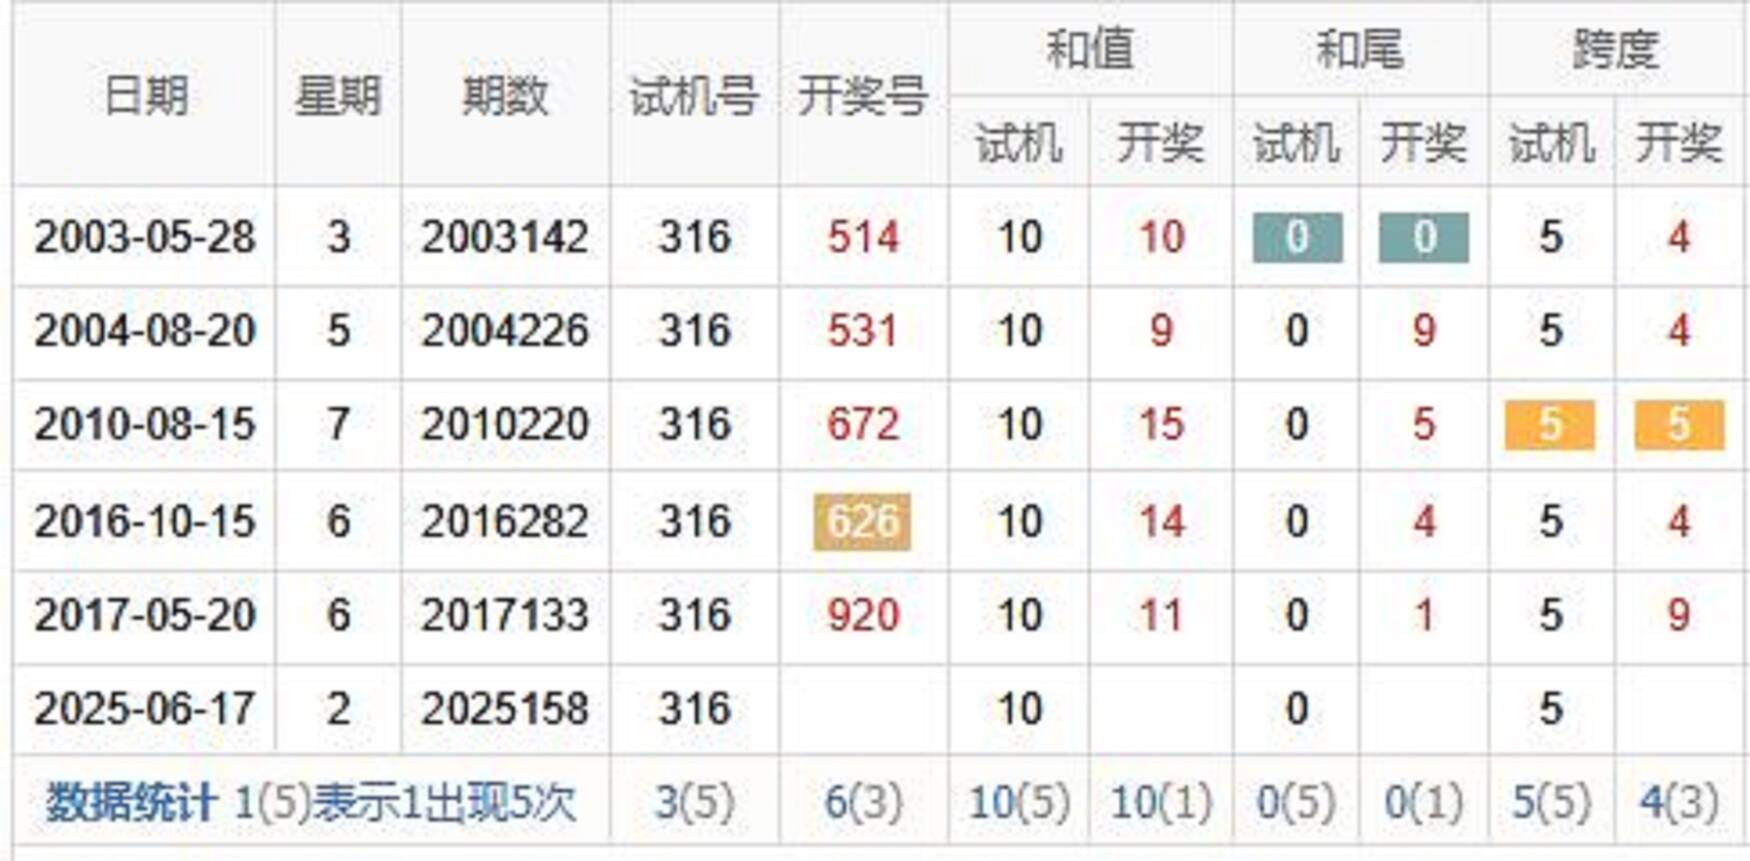Click issue number 2017133
1750x861 pixels.
[505, 615]
